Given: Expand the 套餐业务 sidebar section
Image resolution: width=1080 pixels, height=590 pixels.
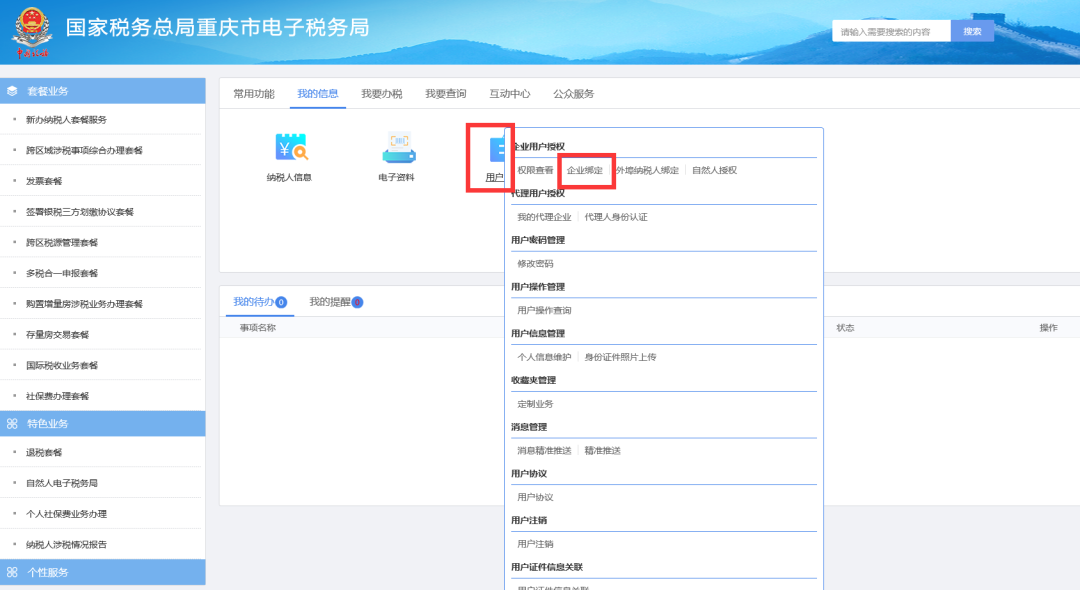Looking at the screenshot, I should click(103, 91).
